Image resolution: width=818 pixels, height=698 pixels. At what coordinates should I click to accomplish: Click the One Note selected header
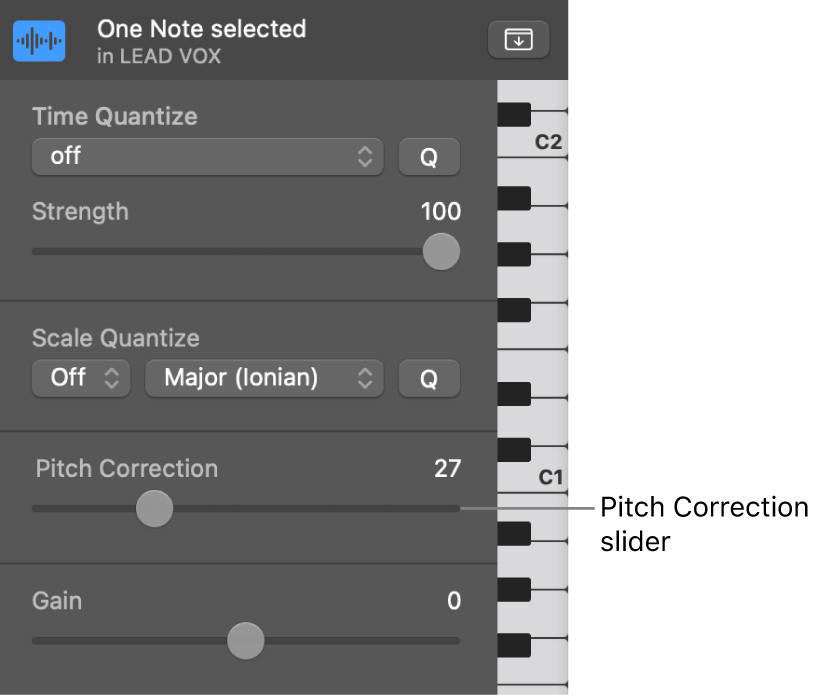[x=201, y=29]
